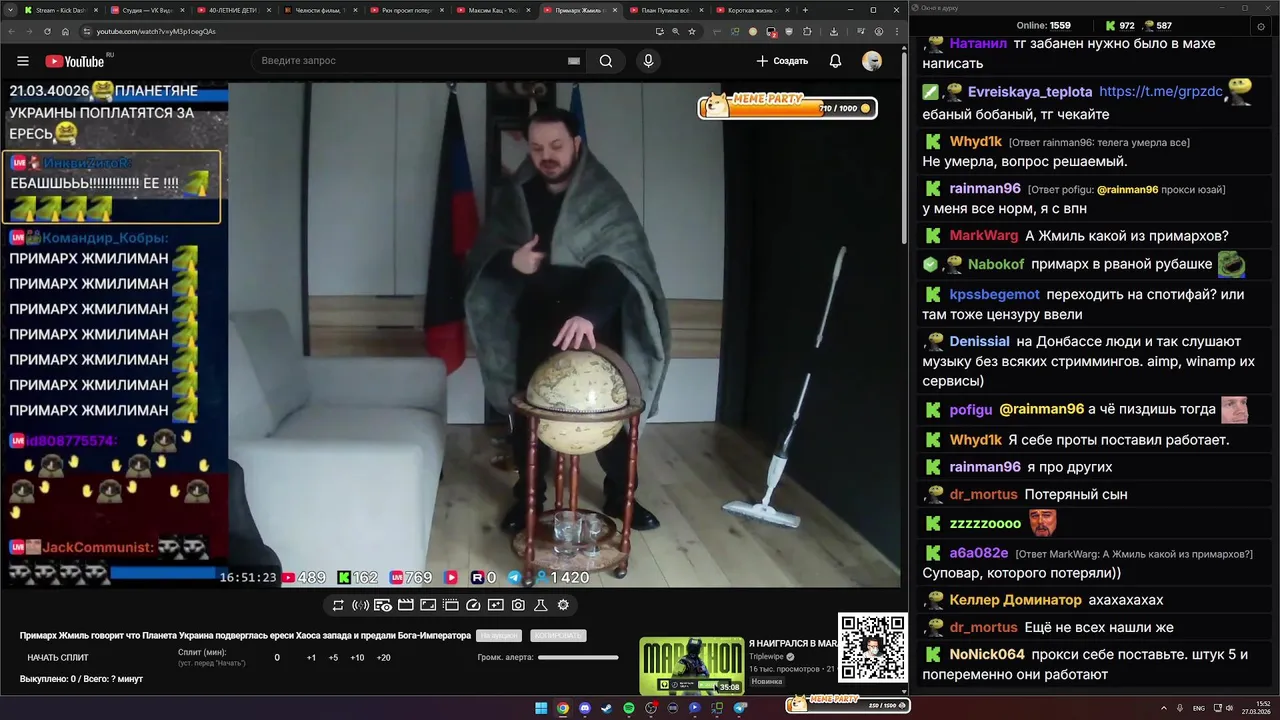Open chat window settings gear at top right
Screen dimensions: 1280x720
coord(1260,26)
